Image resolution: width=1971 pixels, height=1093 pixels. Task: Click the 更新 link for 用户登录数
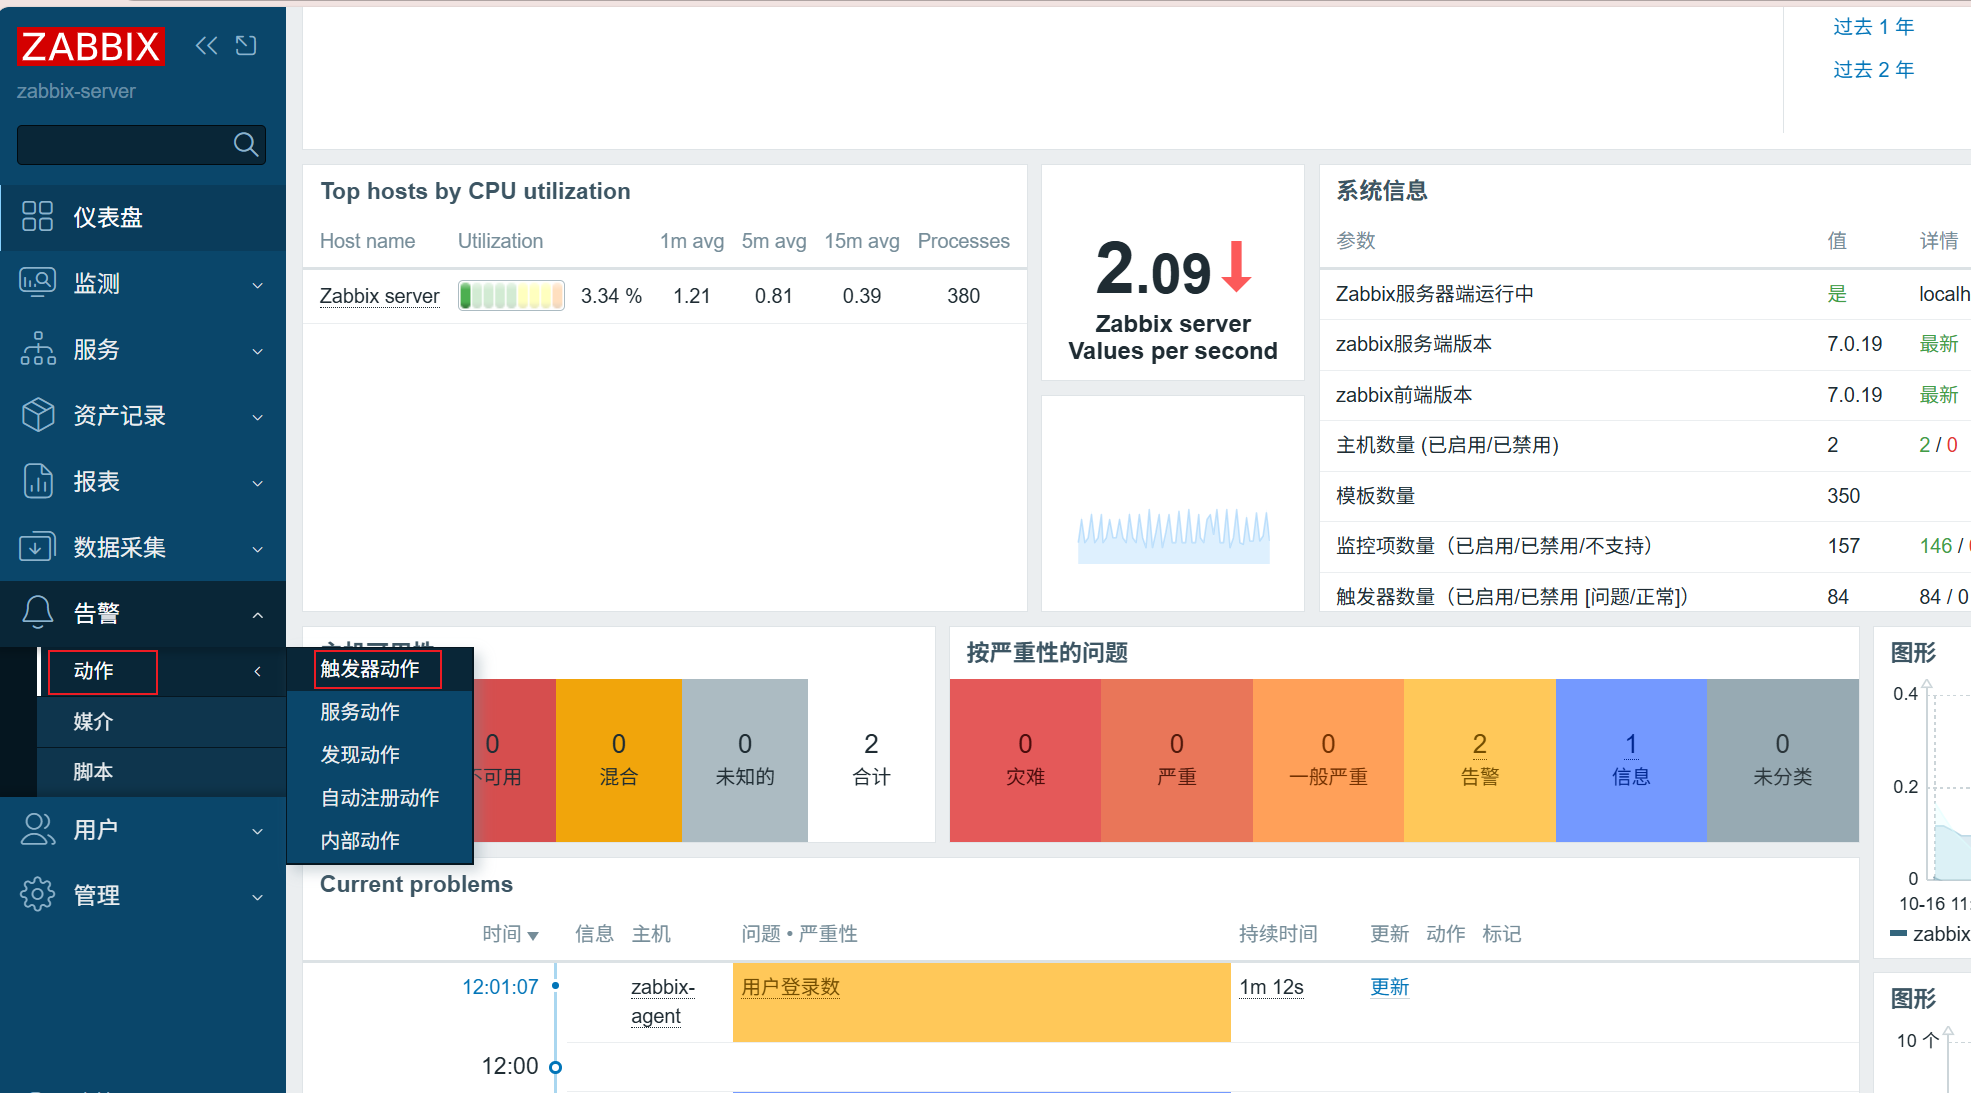coord(1390,987)
